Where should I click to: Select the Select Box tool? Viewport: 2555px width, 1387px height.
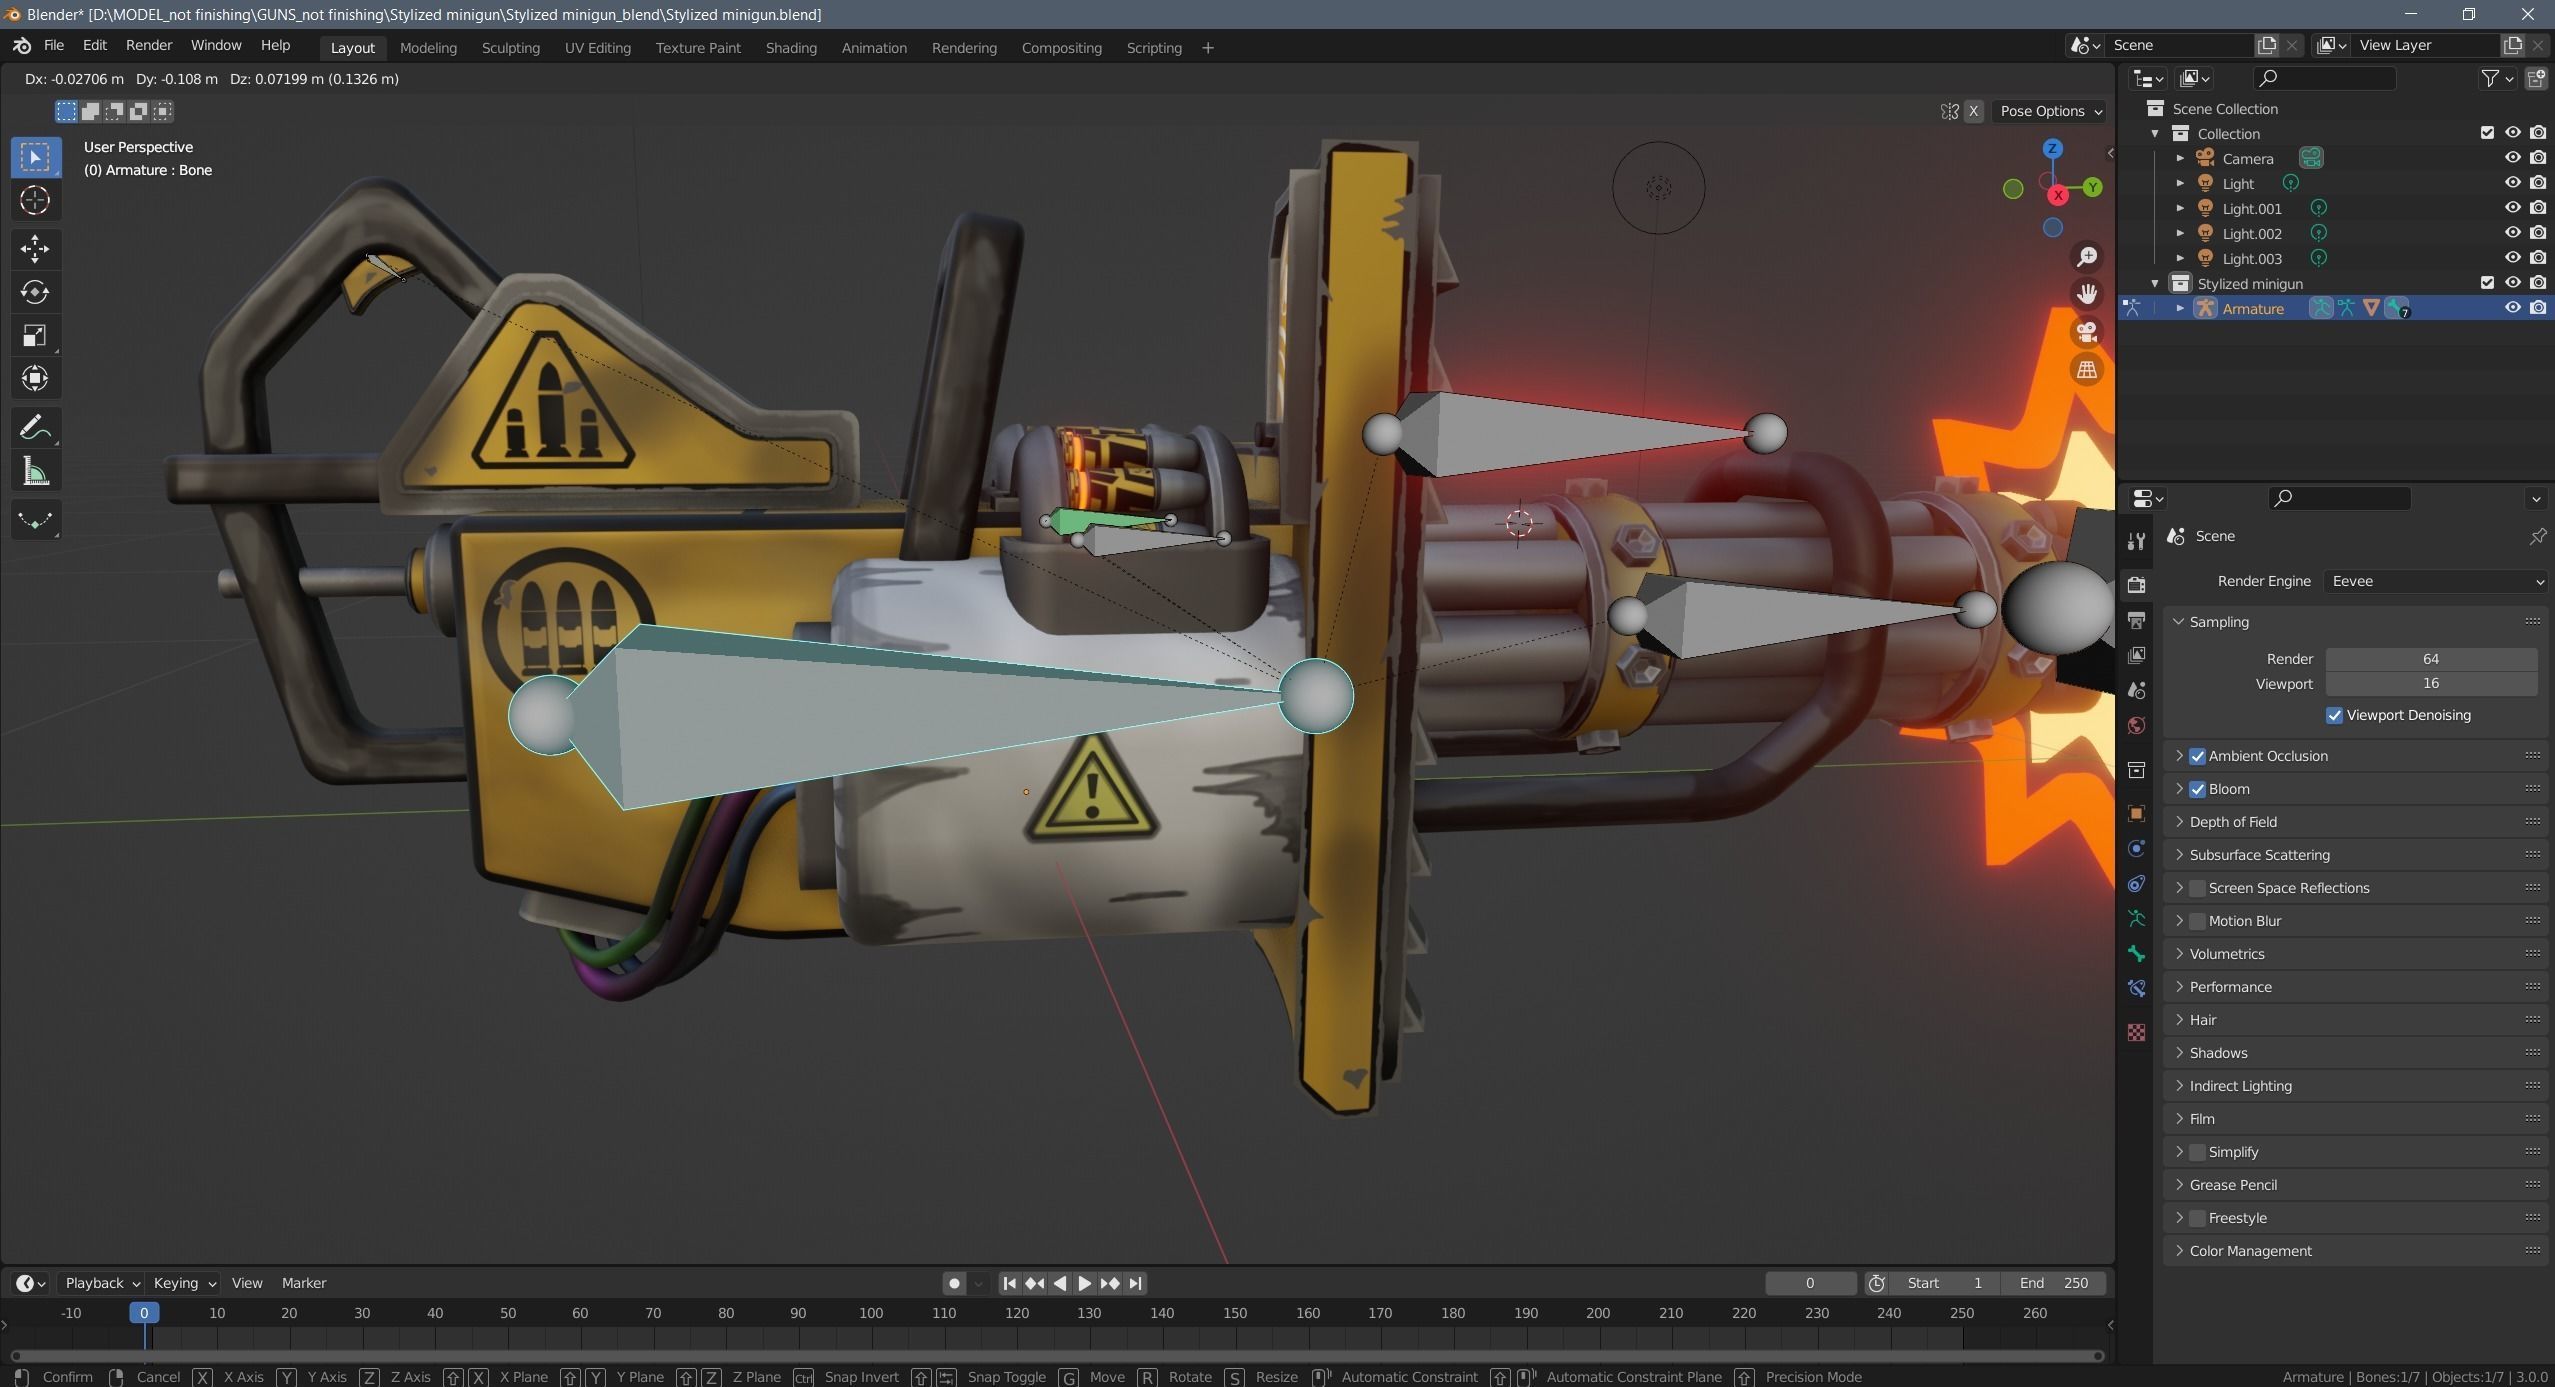pos(35,157)
